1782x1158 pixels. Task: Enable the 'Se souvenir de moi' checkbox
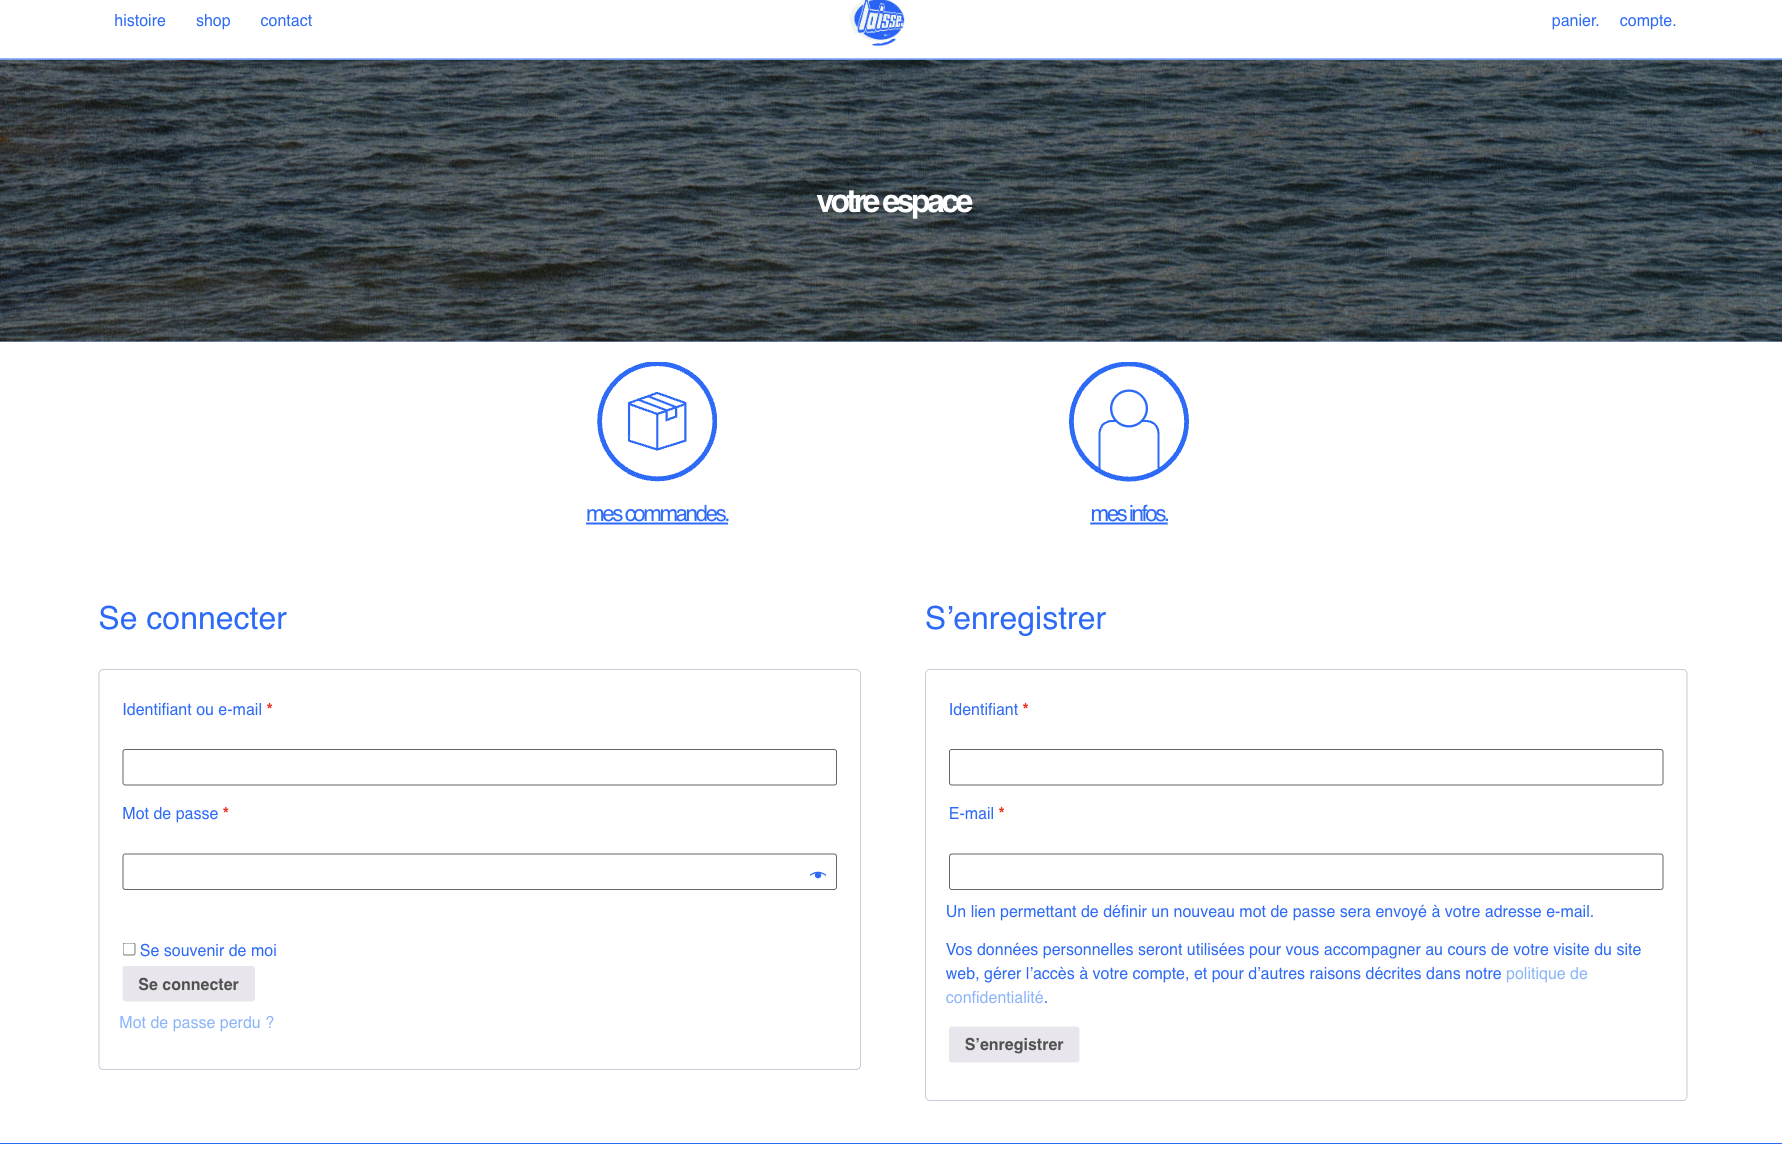coord(129,949)
